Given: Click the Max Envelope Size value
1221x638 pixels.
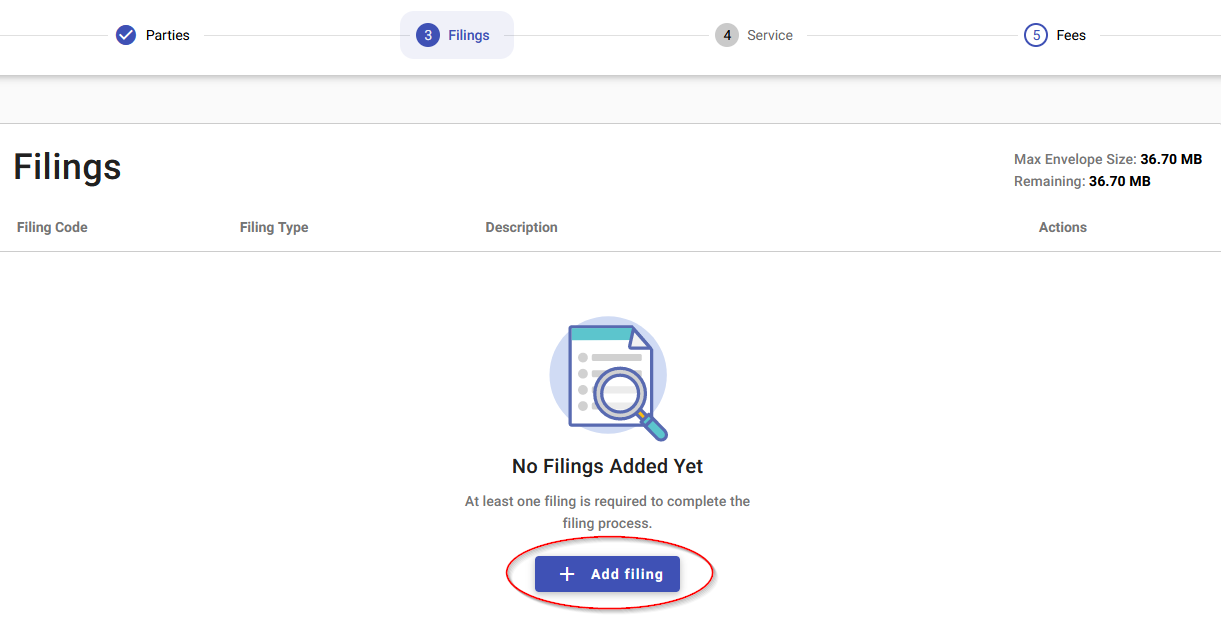Looking at the screenshot, I should 1170,159.
